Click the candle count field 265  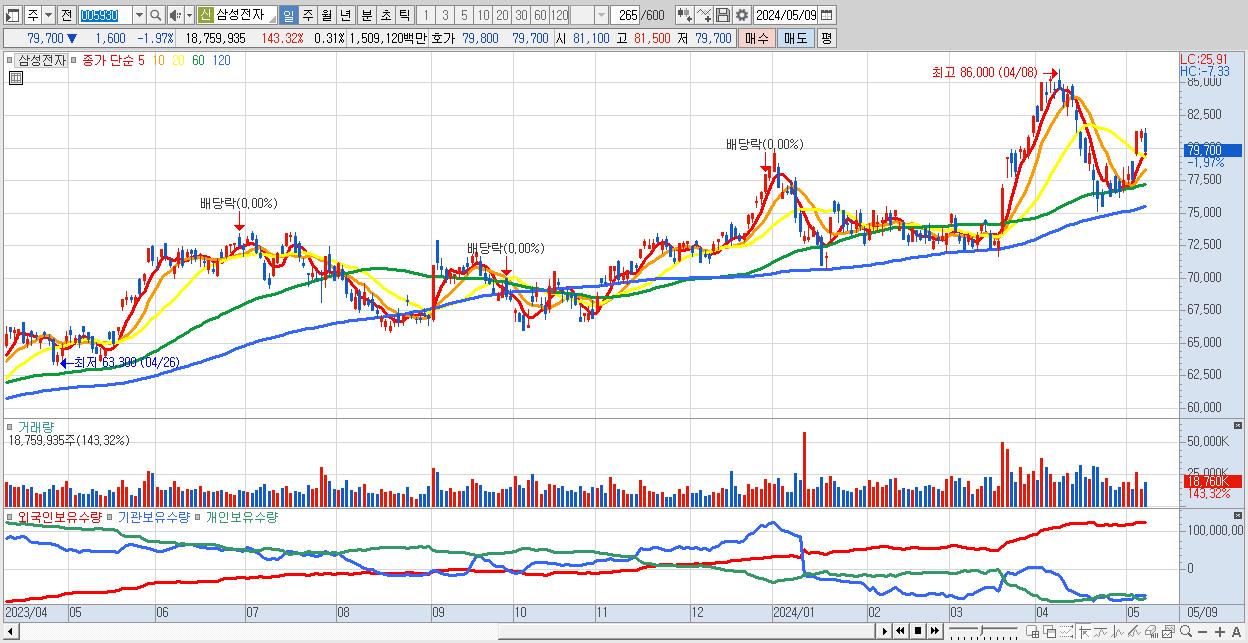coord(627,15)
